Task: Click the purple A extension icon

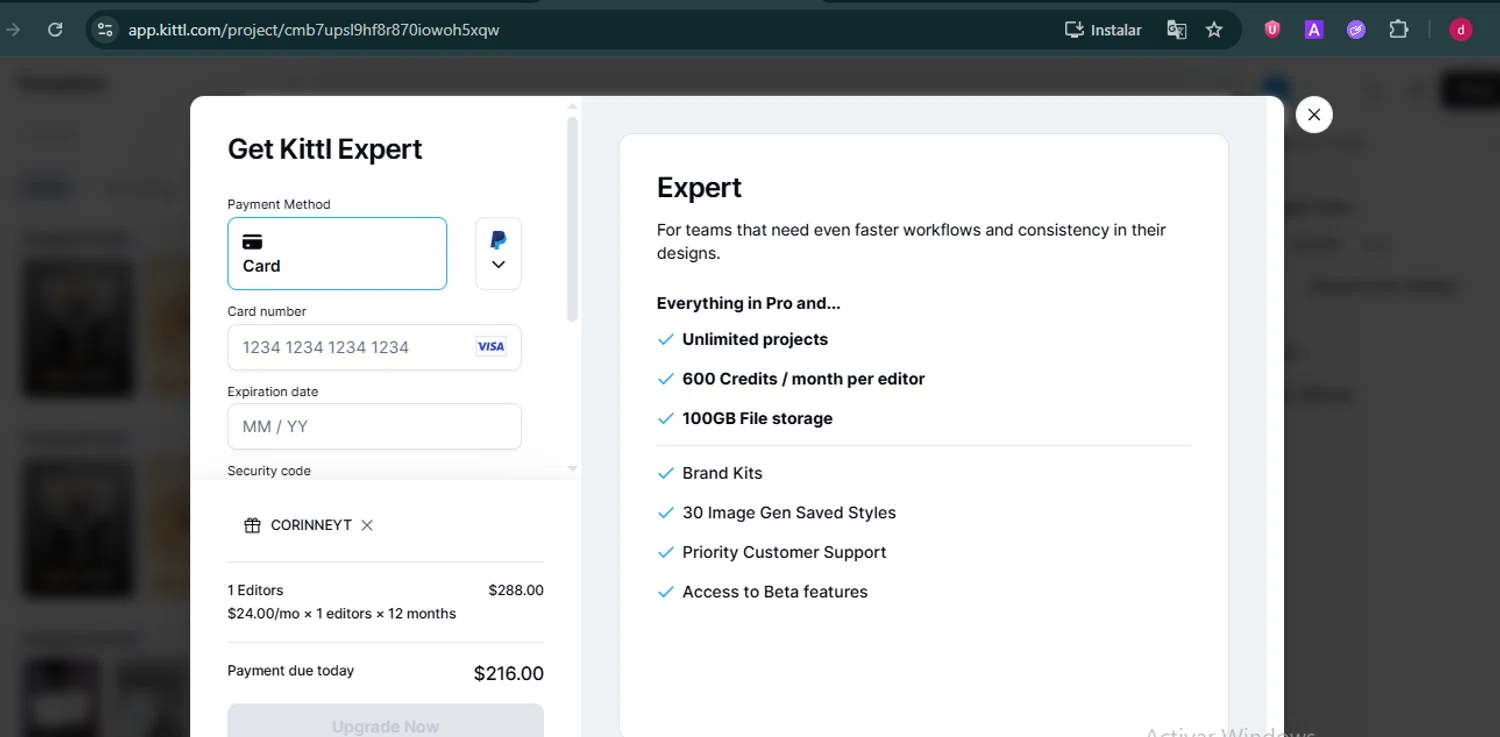Action: (1314, 30)
